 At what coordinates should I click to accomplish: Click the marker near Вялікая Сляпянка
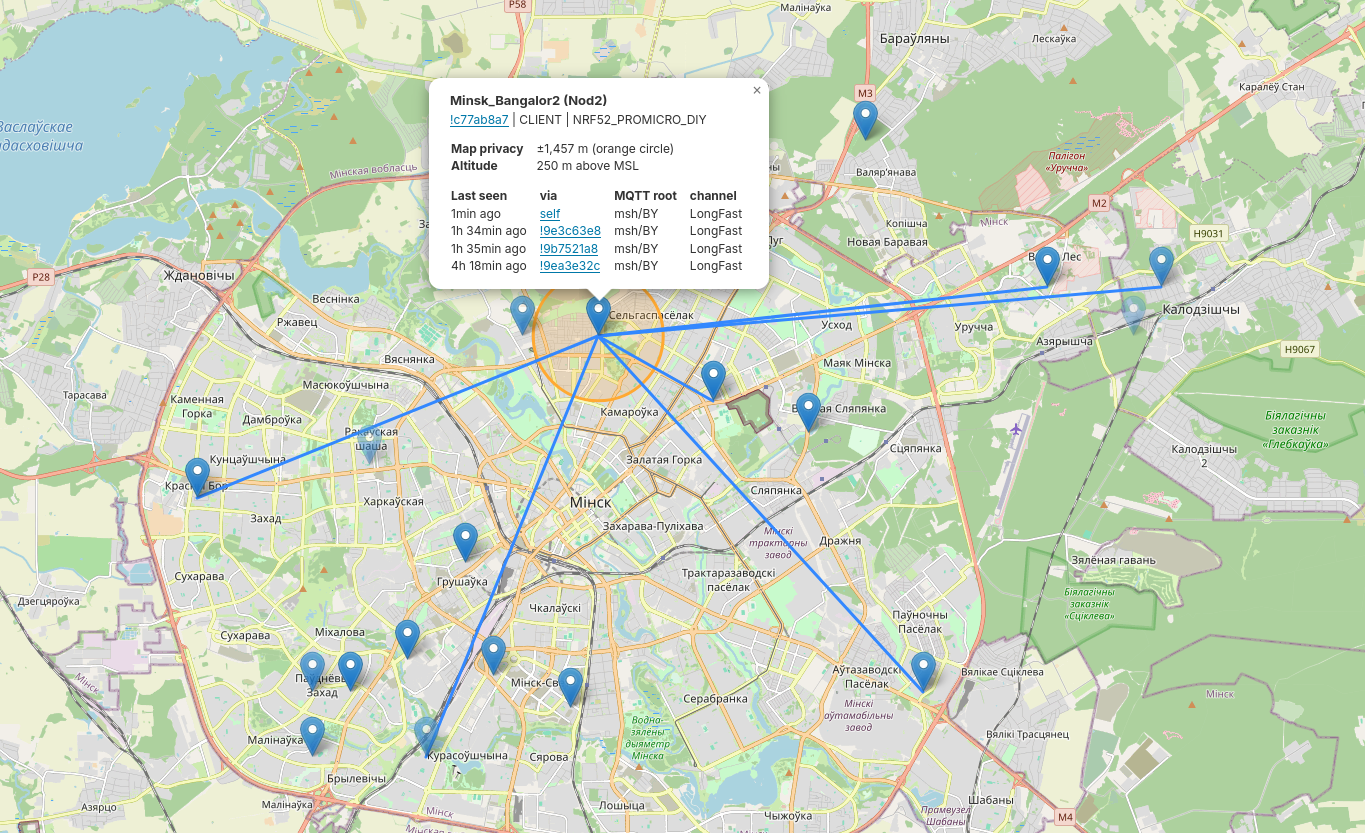[808, 412]
